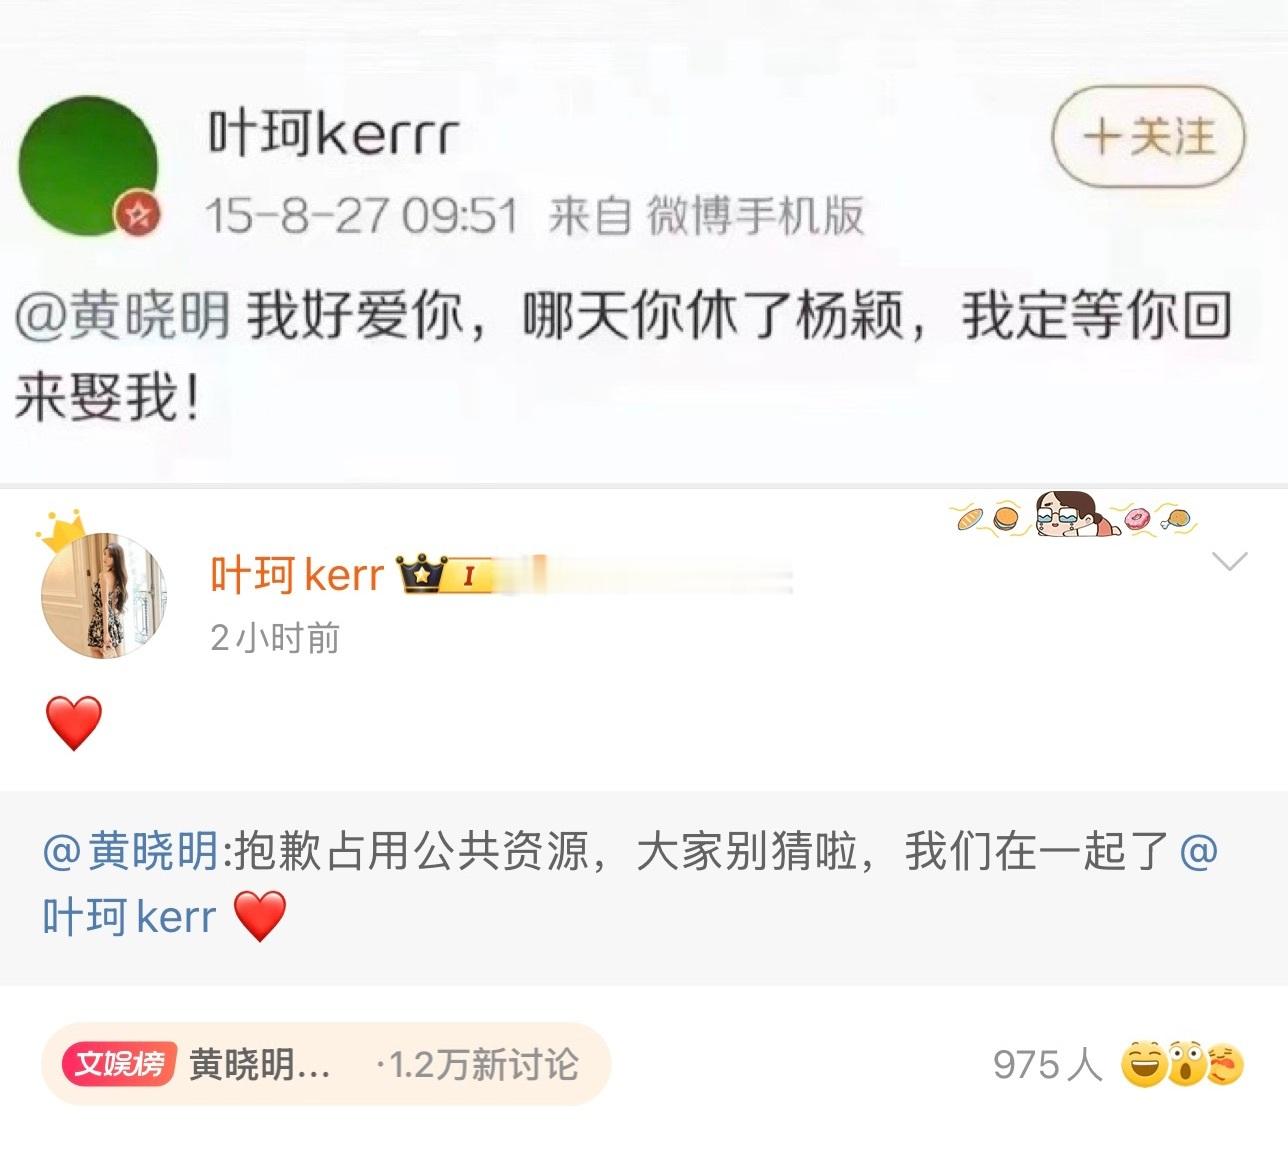Screen dimensions: 1288x1151
Task: Follow 叶珂kerrr with the +关注 button
Action: (1149, 136)
